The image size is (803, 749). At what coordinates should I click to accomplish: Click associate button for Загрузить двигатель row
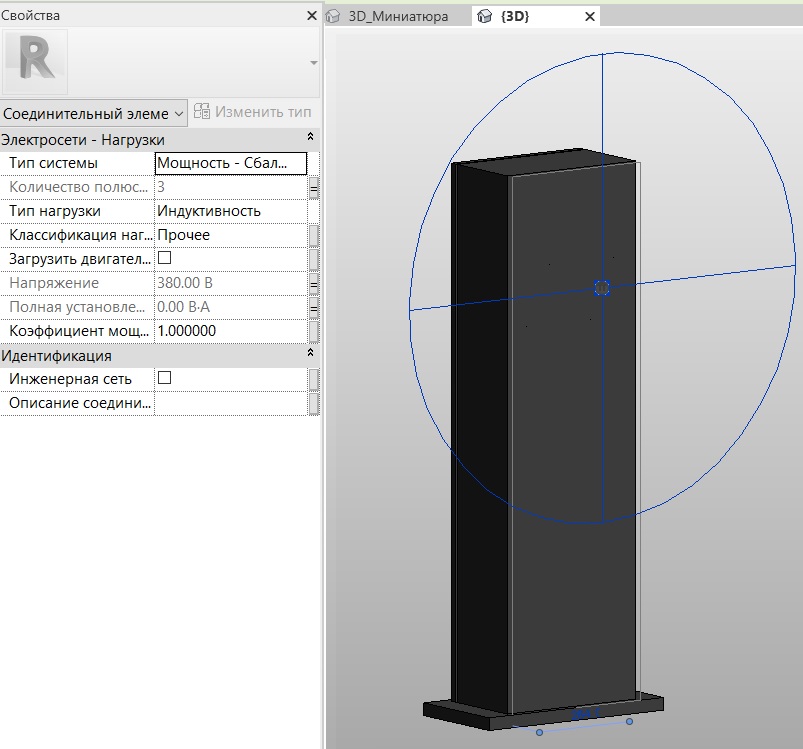pos(314,260)
